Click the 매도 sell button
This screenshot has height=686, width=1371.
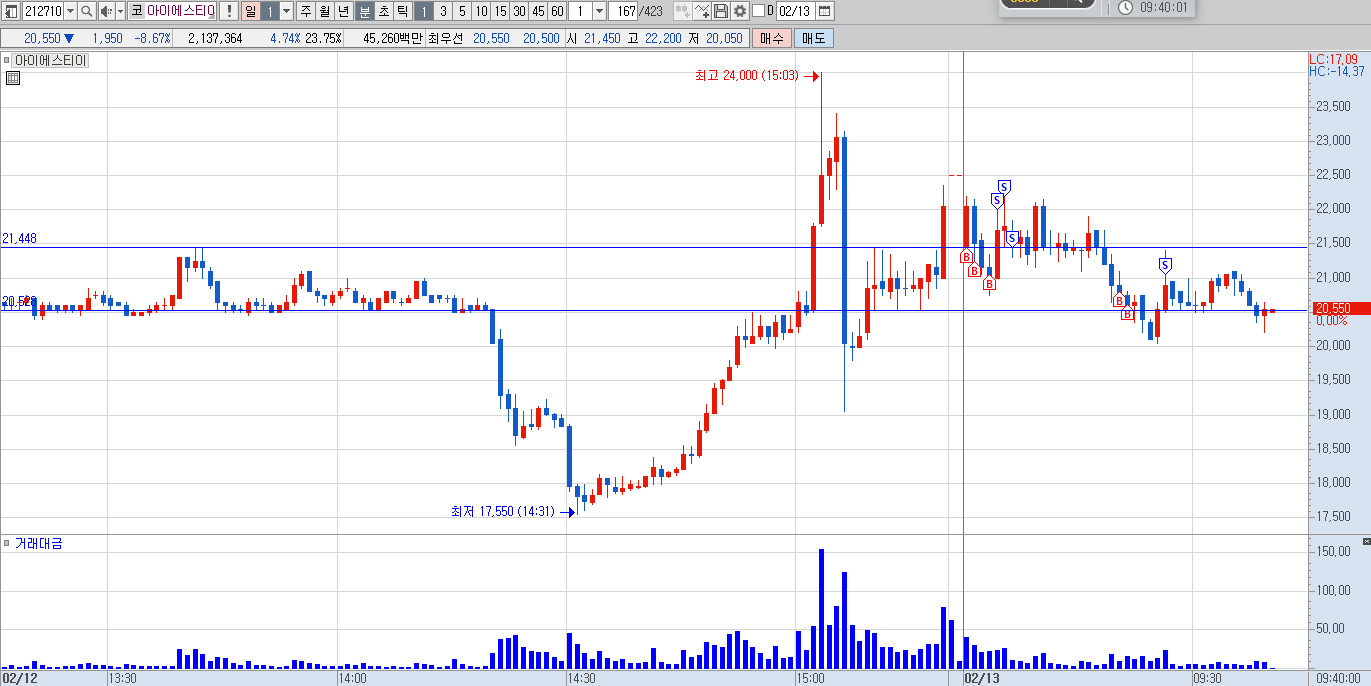tap(813, 38)
